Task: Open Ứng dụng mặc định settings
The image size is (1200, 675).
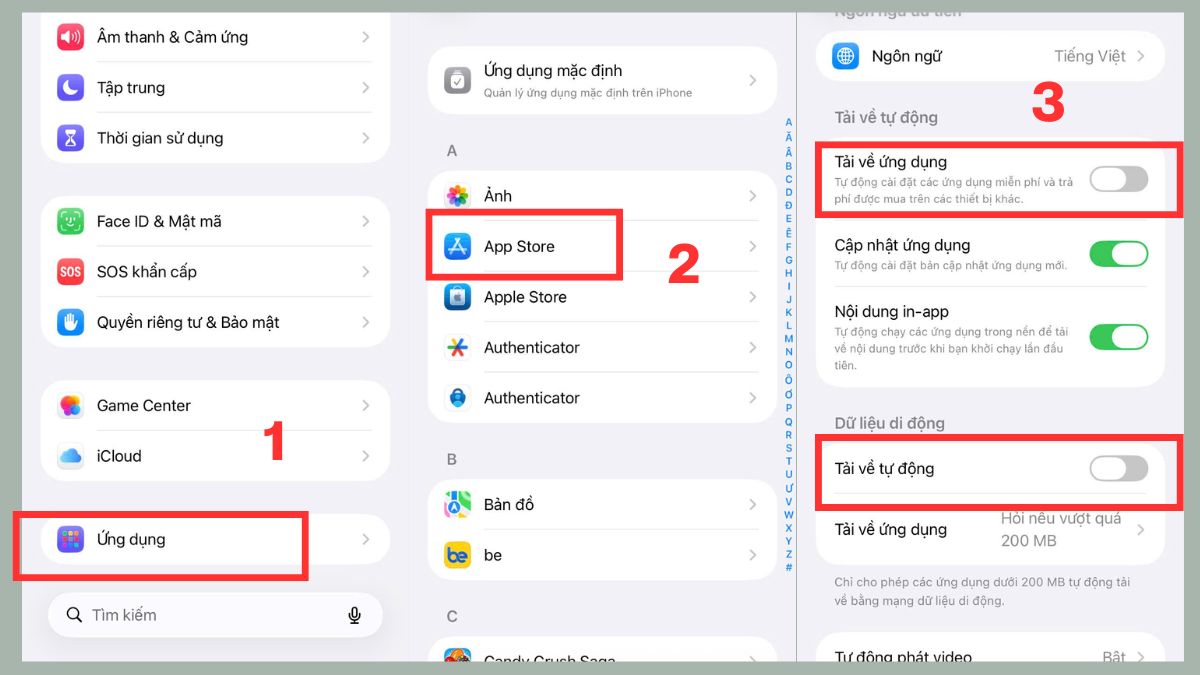Action: (602, 80)
